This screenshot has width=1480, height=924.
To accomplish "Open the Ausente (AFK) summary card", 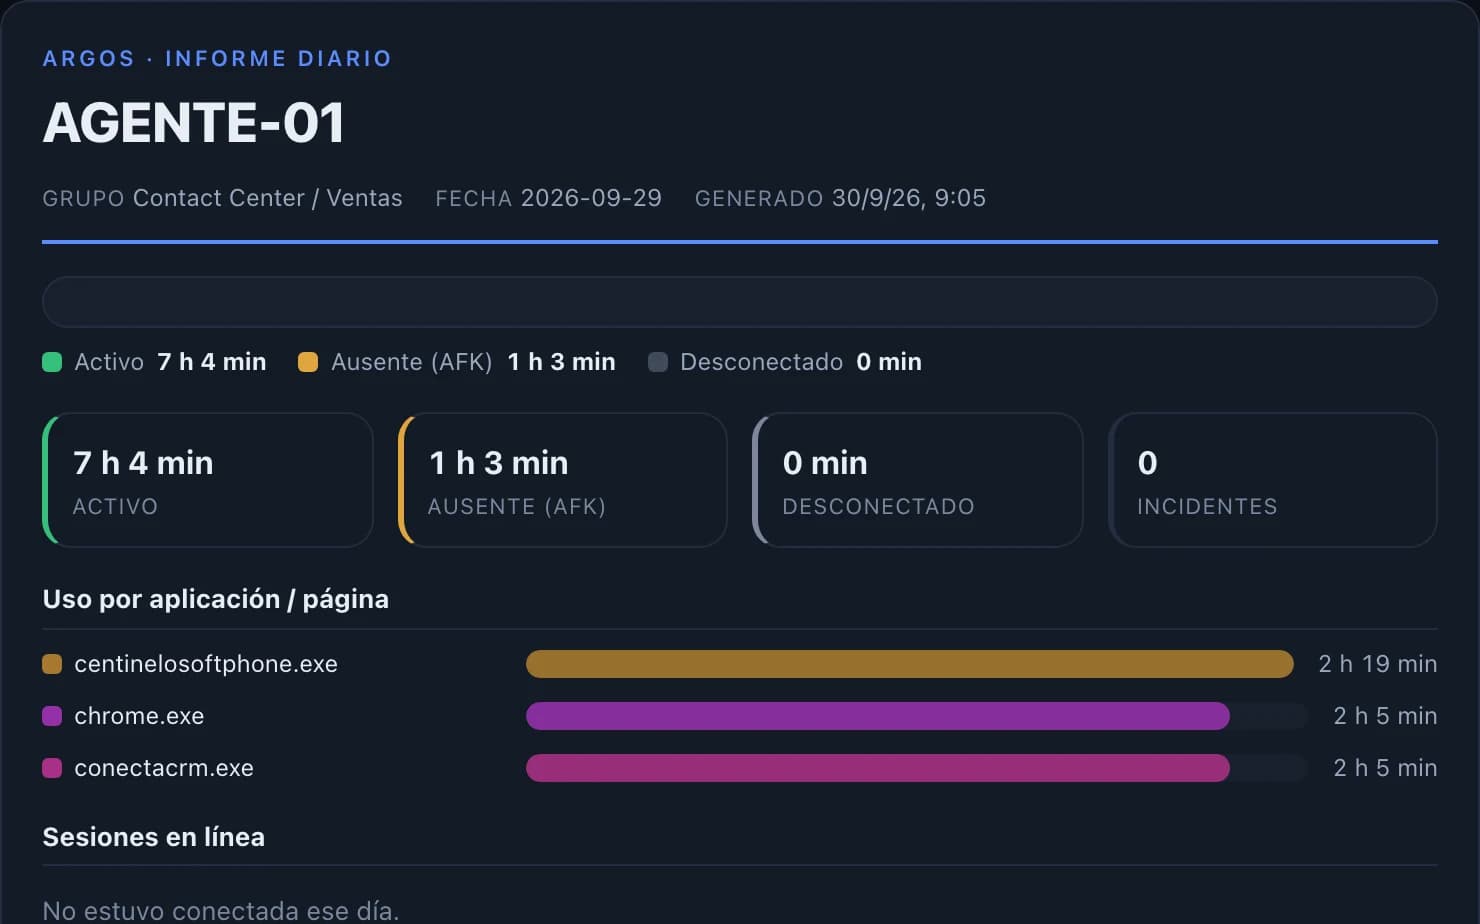I will point(563,480).
